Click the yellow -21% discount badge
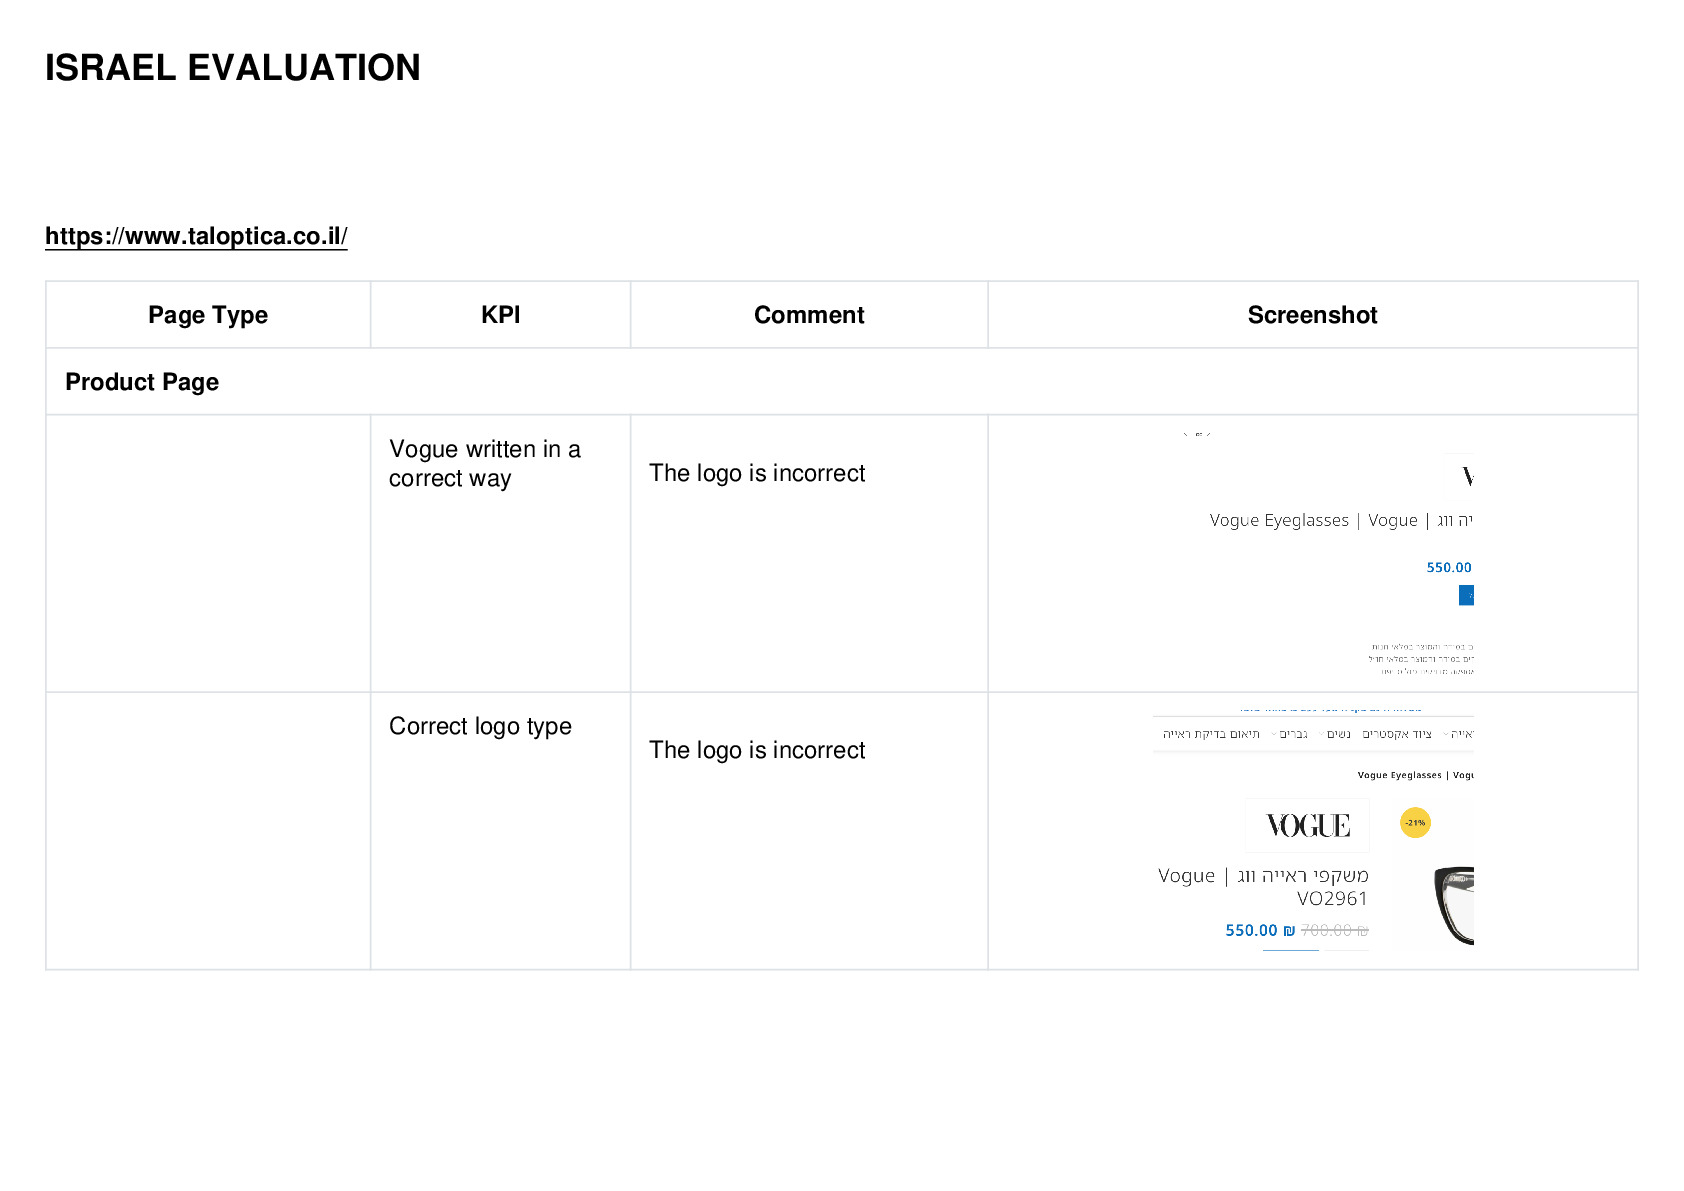Viewport: 1684px width, 1191px height. (1415, 823)
